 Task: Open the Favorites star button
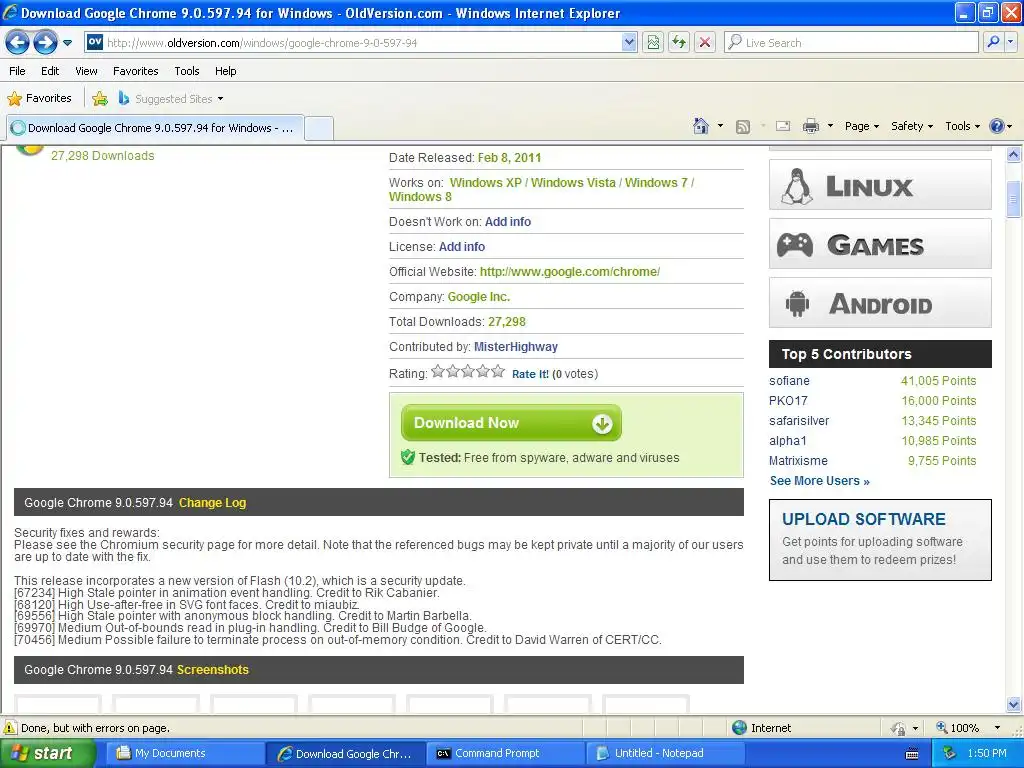pyautogui.click(x=39, y=99)
